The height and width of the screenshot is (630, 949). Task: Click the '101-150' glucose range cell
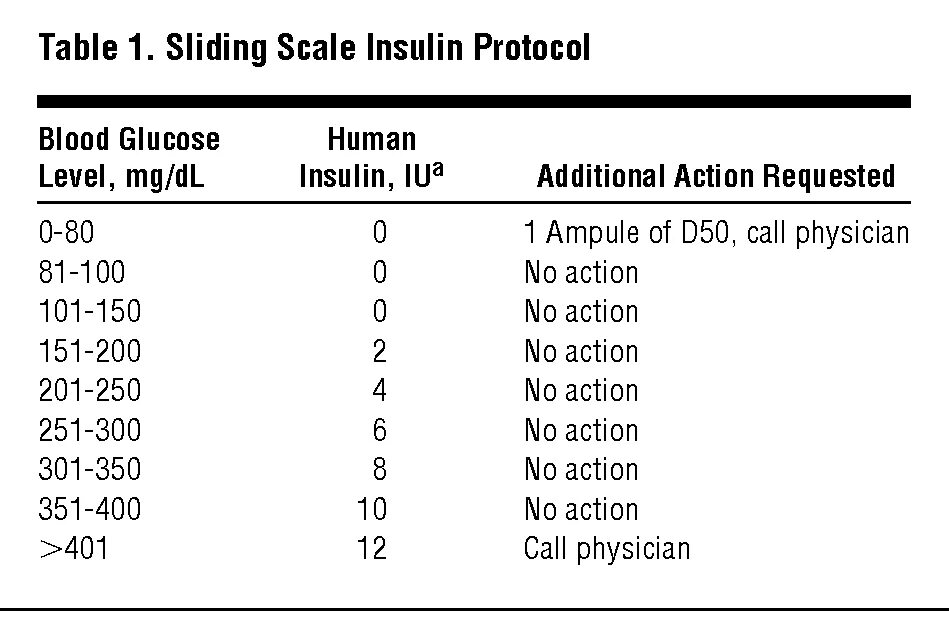(x=90, y=312)
